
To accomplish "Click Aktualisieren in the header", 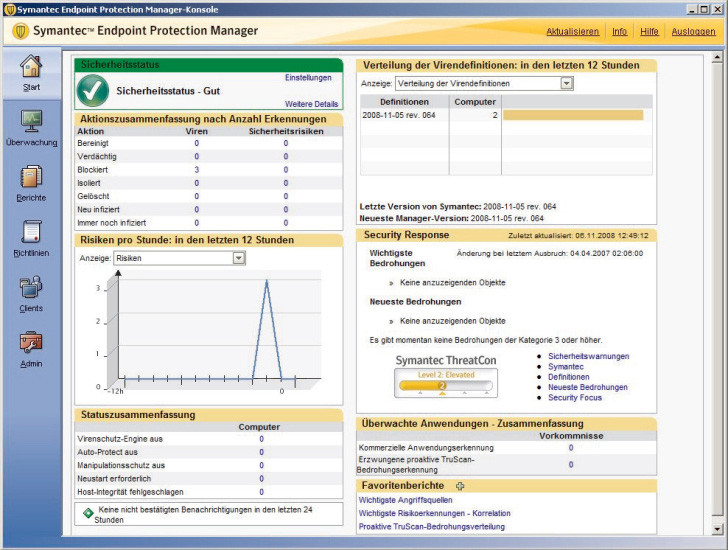I will tap(572, 32).
